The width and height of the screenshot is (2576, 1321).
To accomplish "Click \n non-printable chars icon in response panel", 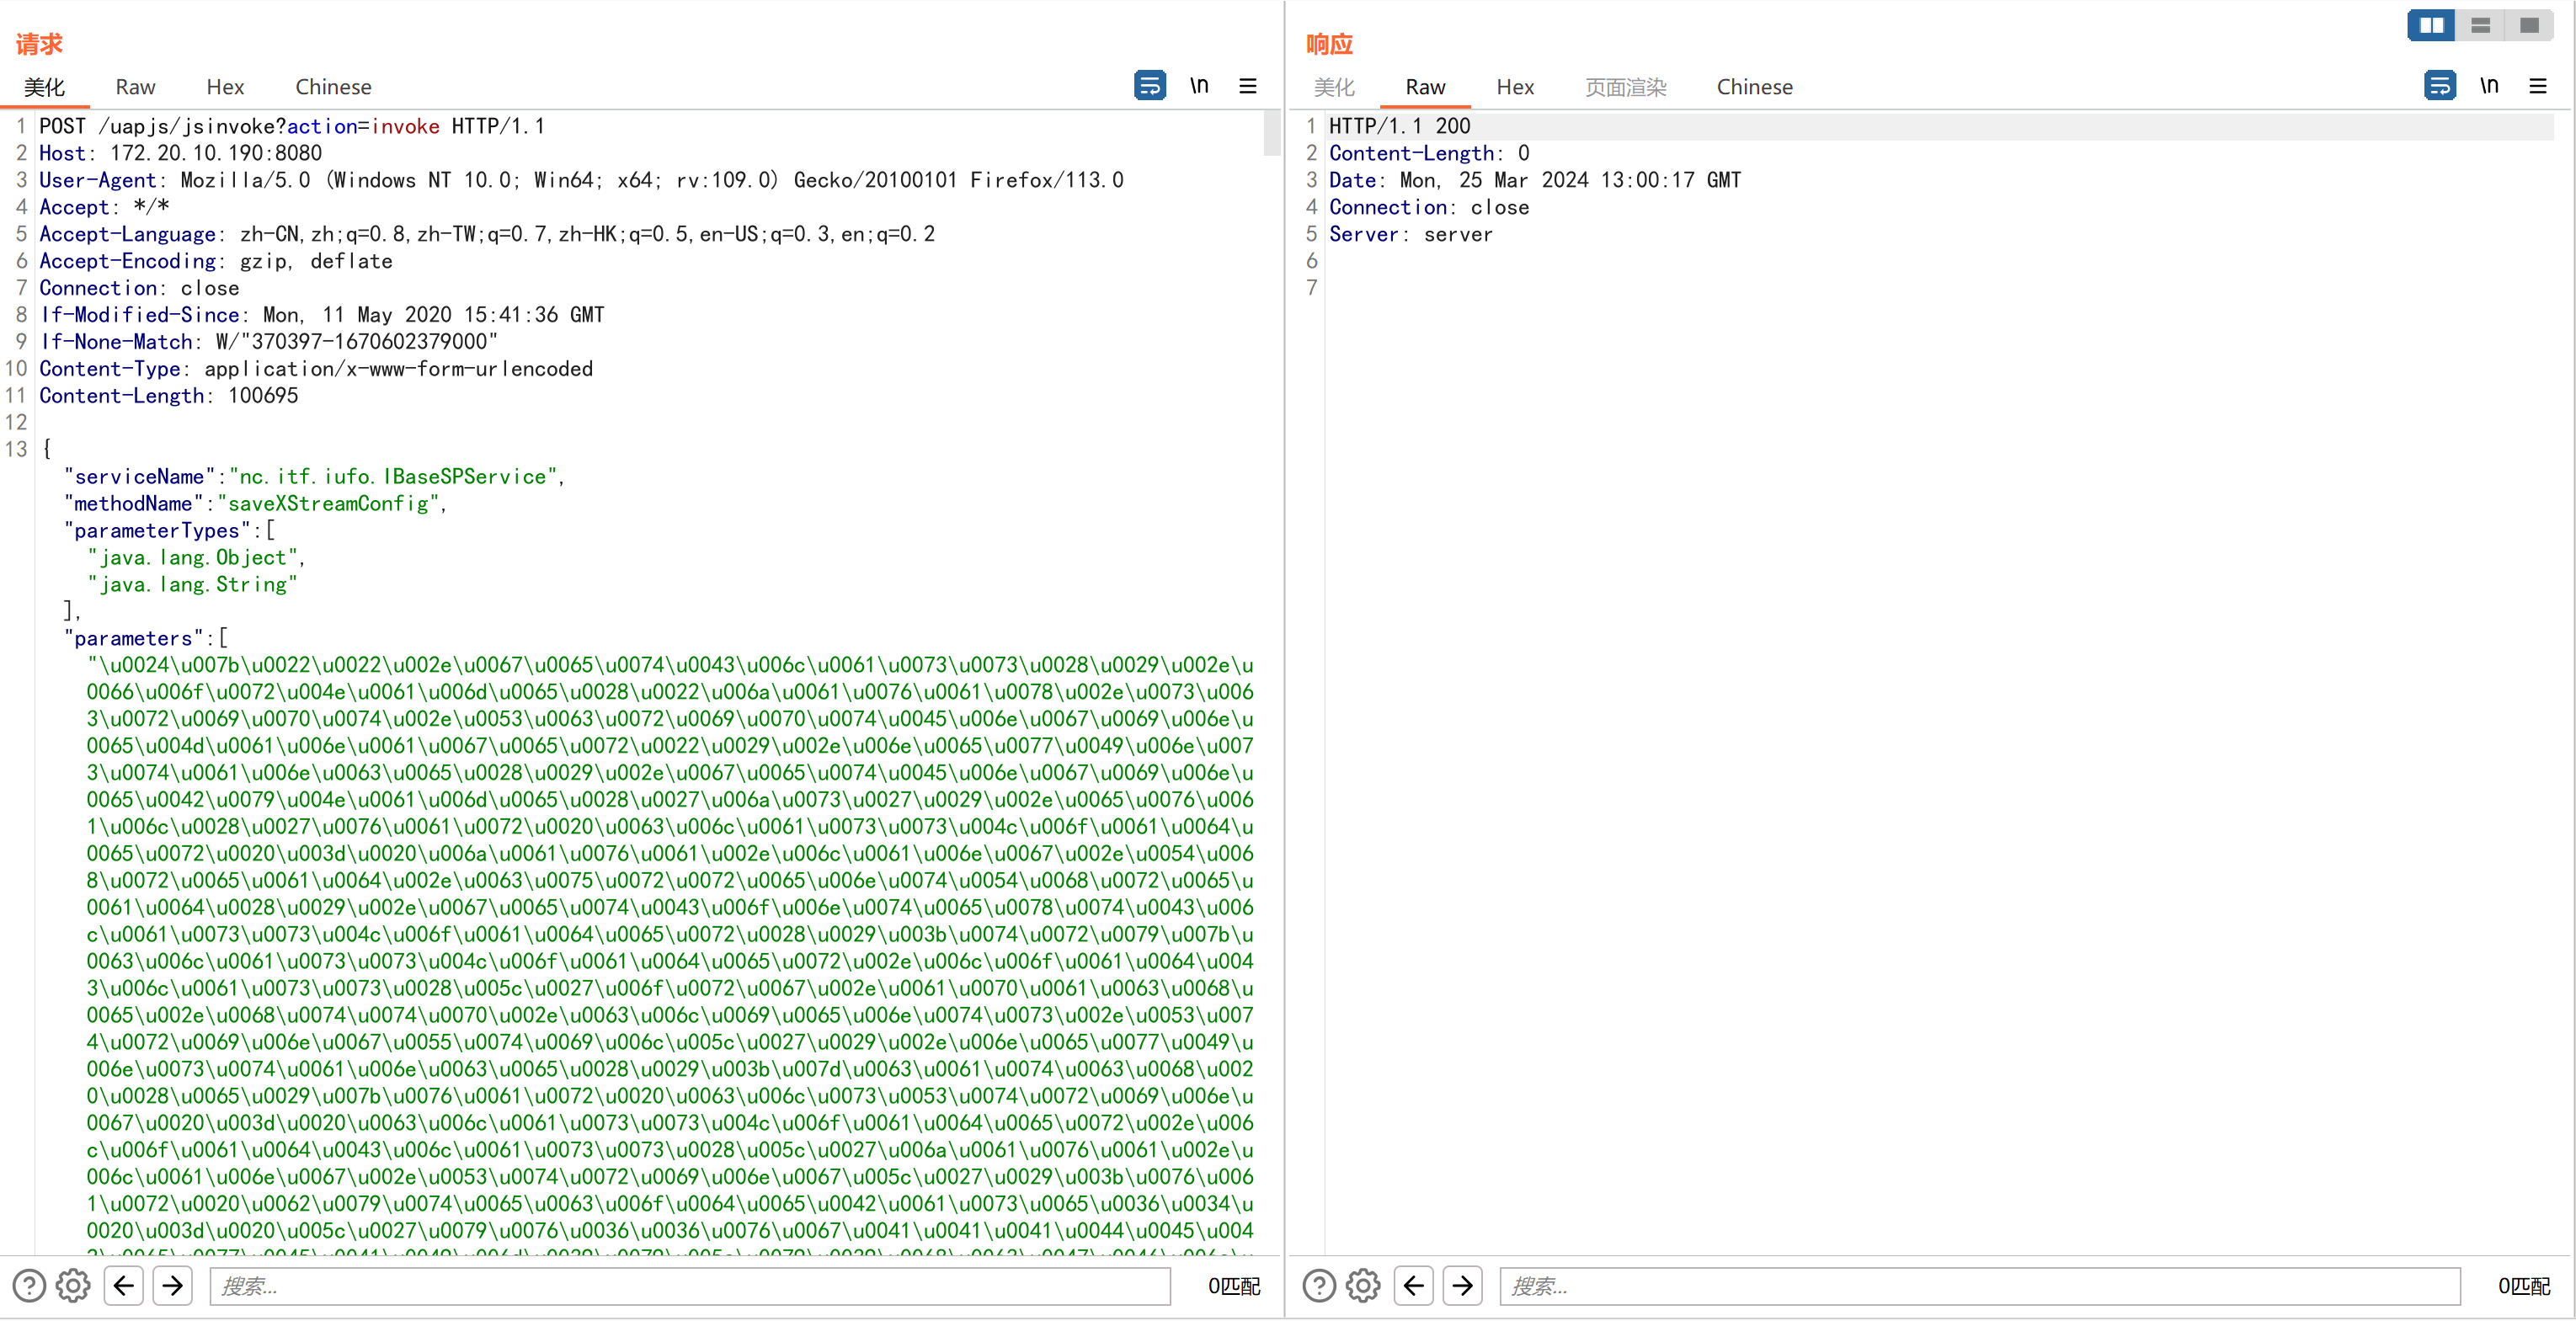I will [x=2489, y=86].
